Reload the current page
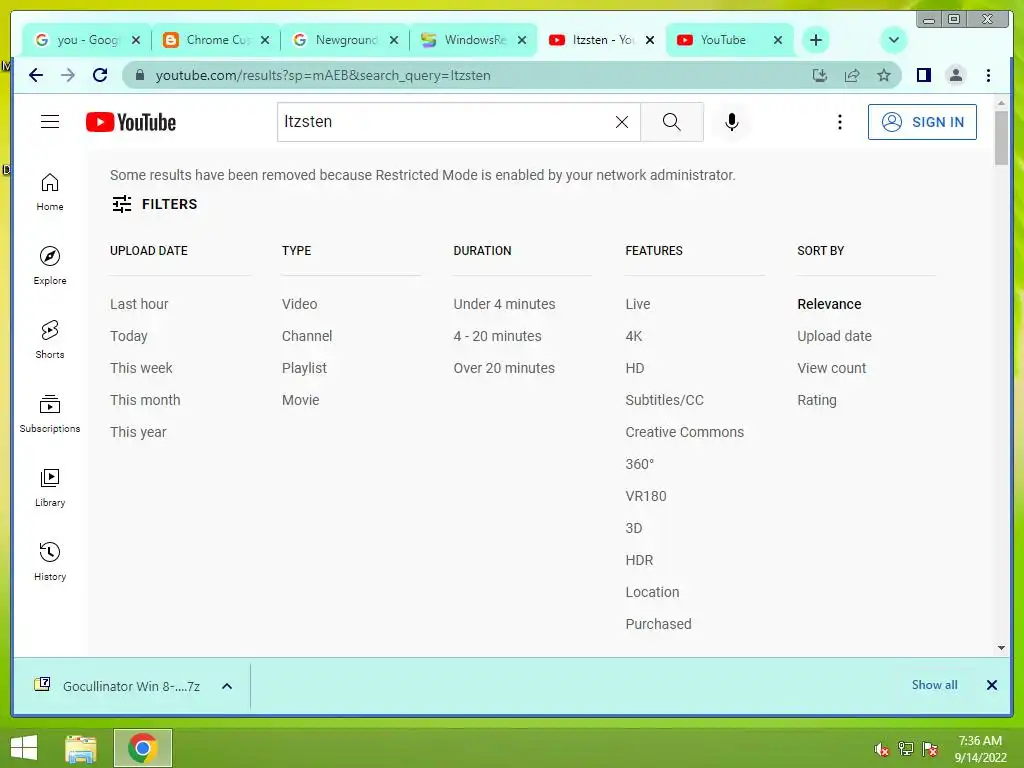 click(100, 75)
